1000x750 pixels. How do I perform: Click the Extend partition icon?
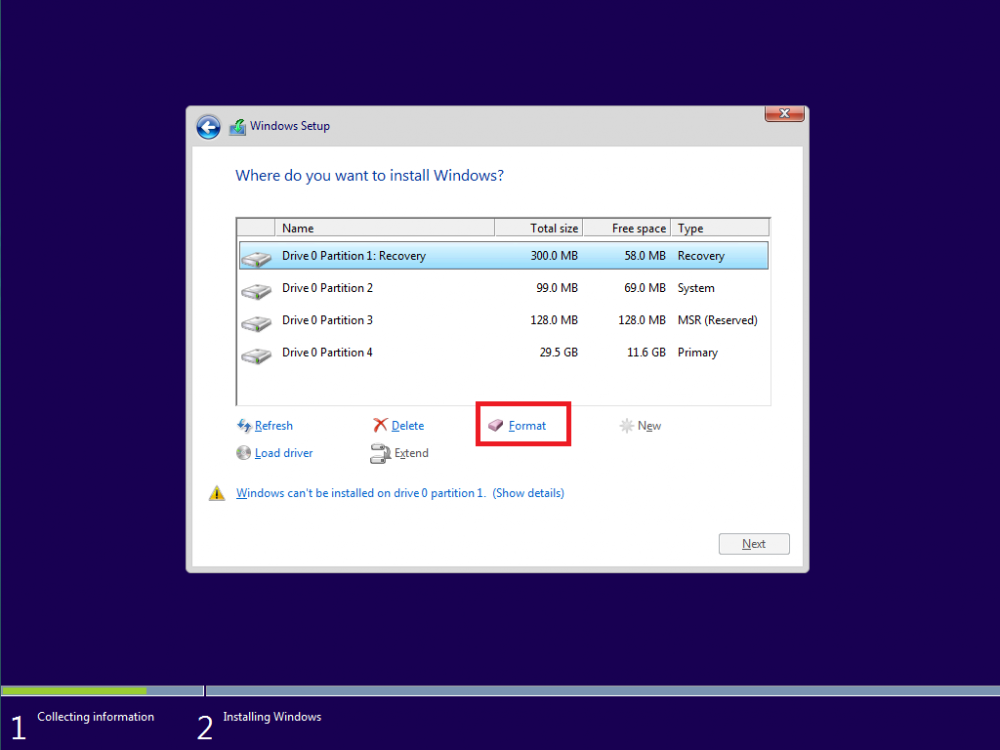point(380,453)
